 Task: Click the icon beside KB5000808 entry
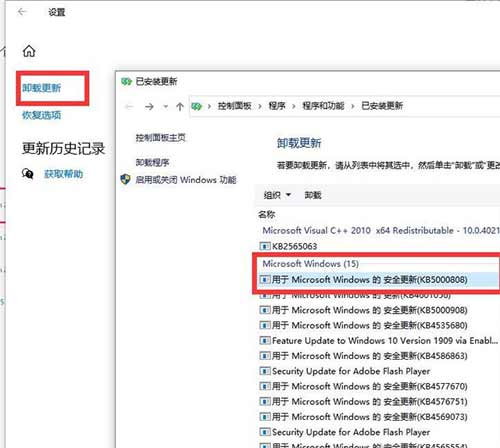click(265, 279)
